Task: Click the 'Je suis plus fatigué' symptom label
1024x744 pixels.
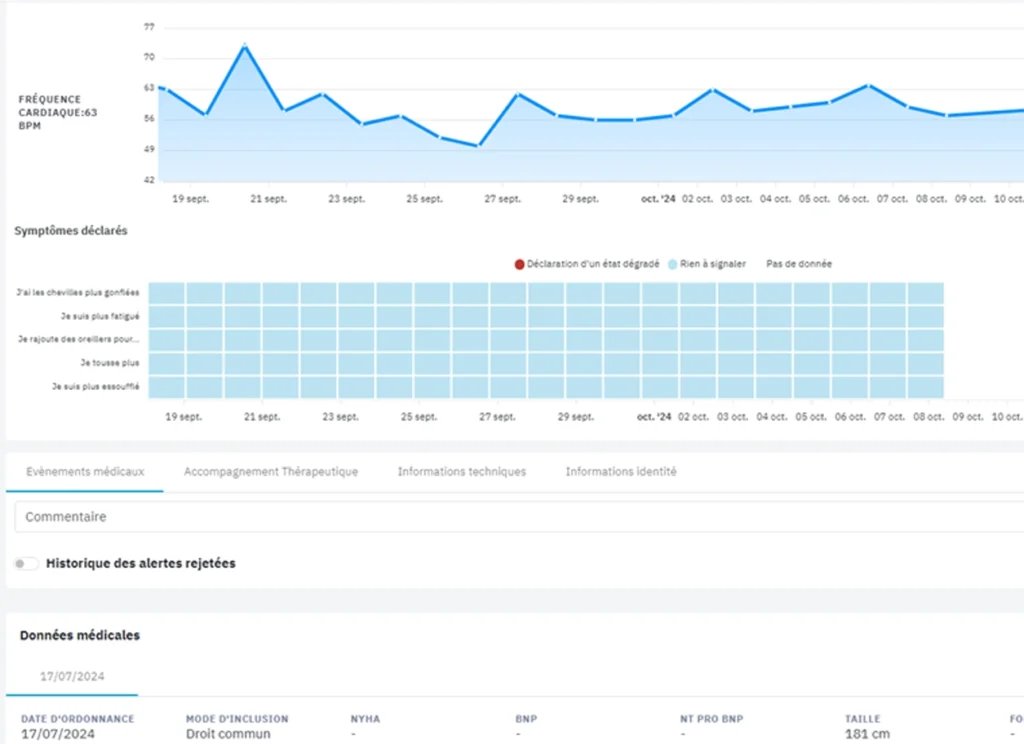Action: (x=99, y=316)
